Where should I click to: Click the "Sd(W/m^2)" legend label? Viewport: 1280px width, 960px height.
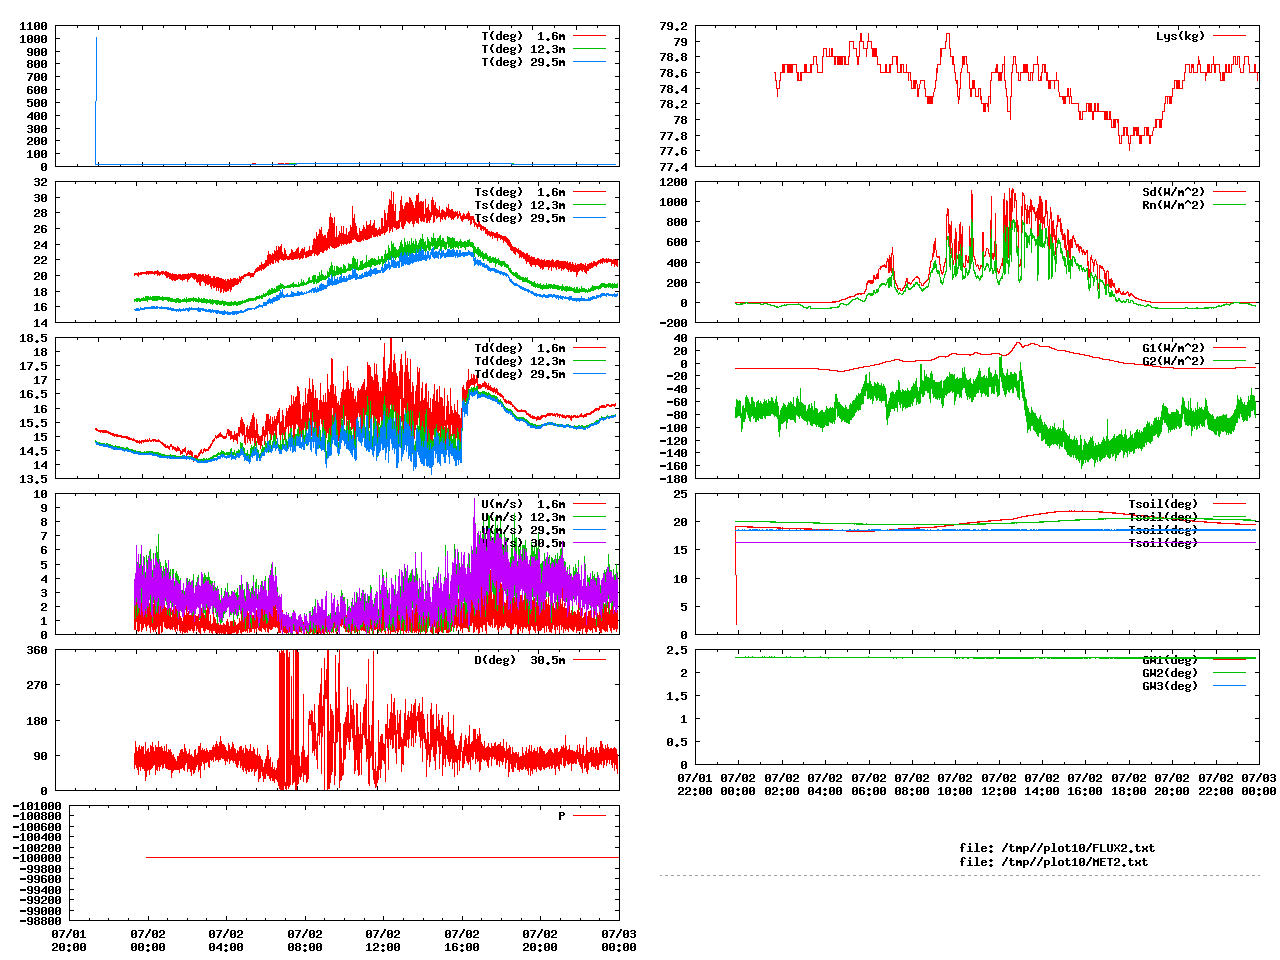tap(1174, 192)
